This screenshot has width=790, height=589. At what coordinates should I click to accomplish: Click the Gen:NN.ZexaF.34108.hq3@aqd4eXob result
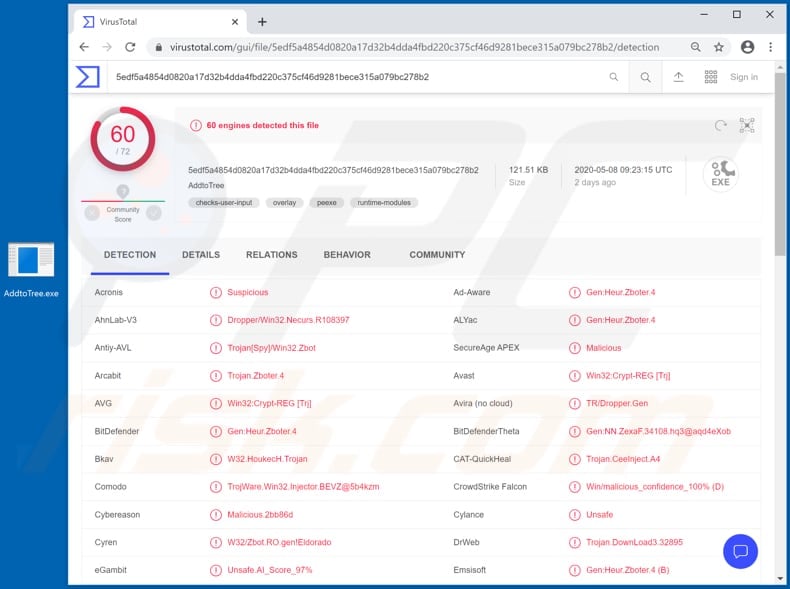(x=658, y=431)
